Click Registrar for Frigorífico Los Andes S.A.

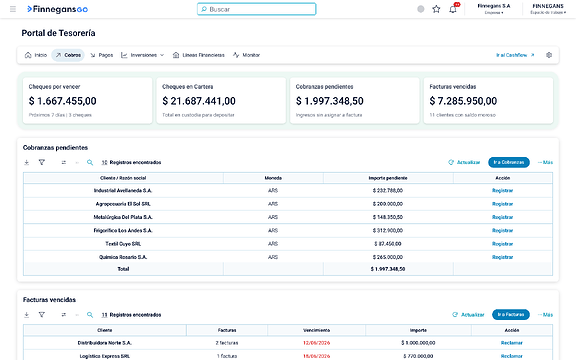(x=503, y=231)
